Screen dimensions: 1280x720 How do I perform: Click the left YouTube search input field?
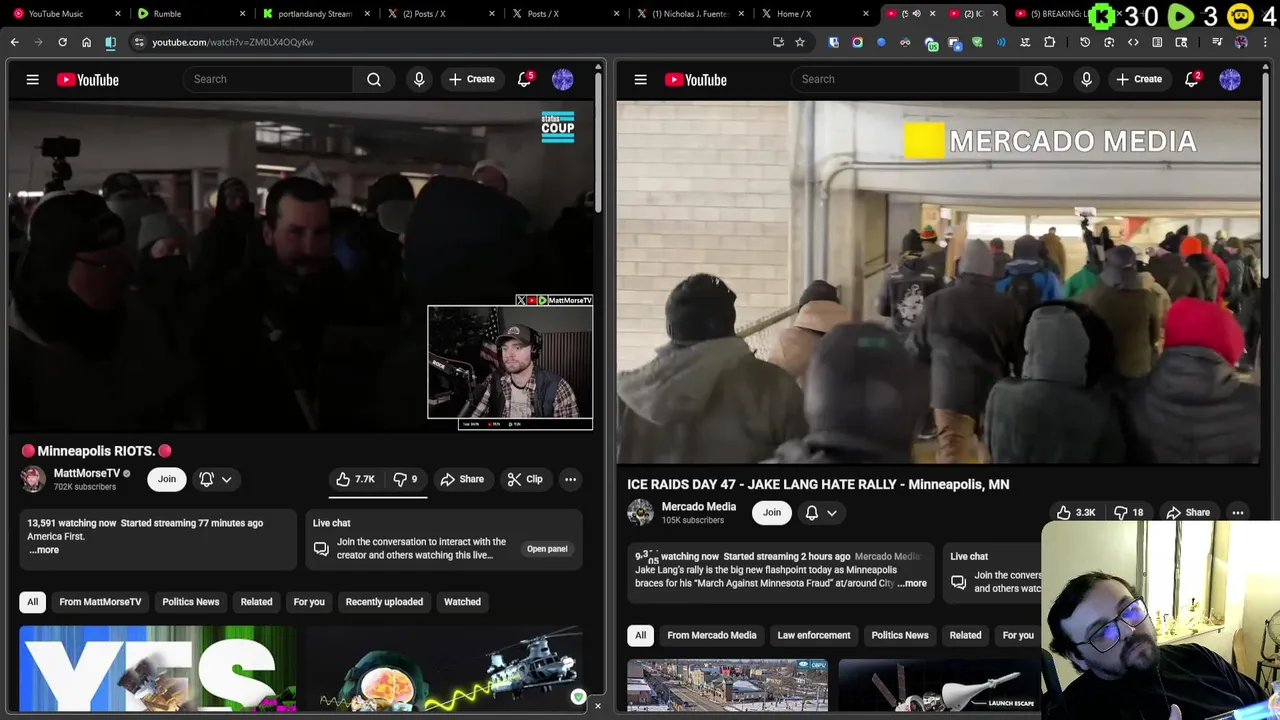click(x=268, y=79)
